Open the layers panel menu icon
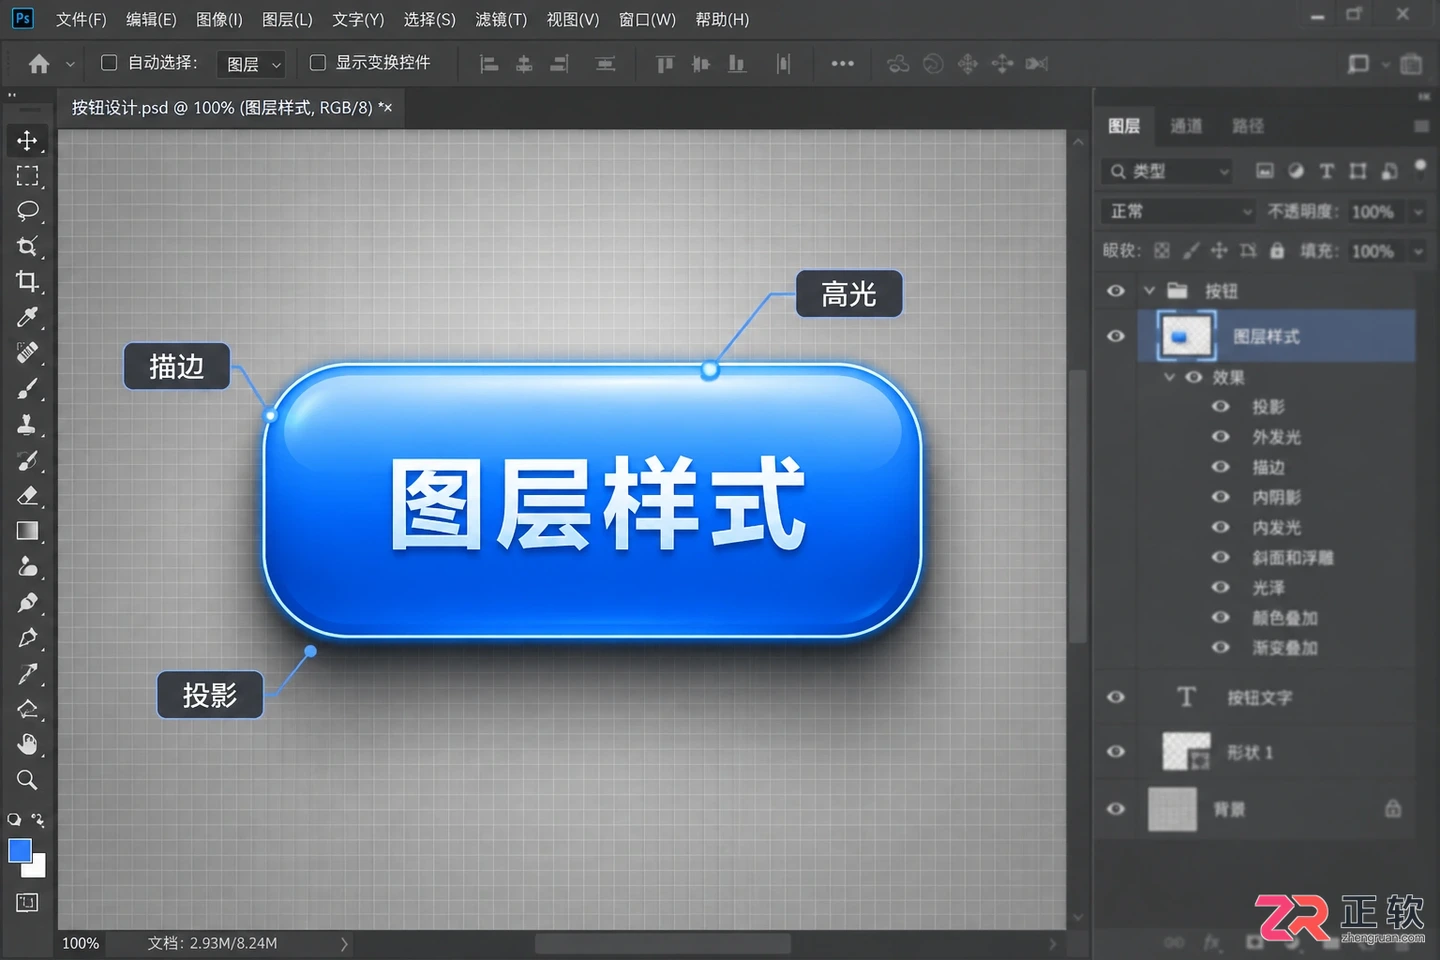This screenshot has width=1440, height=960. coord(1420,126)
